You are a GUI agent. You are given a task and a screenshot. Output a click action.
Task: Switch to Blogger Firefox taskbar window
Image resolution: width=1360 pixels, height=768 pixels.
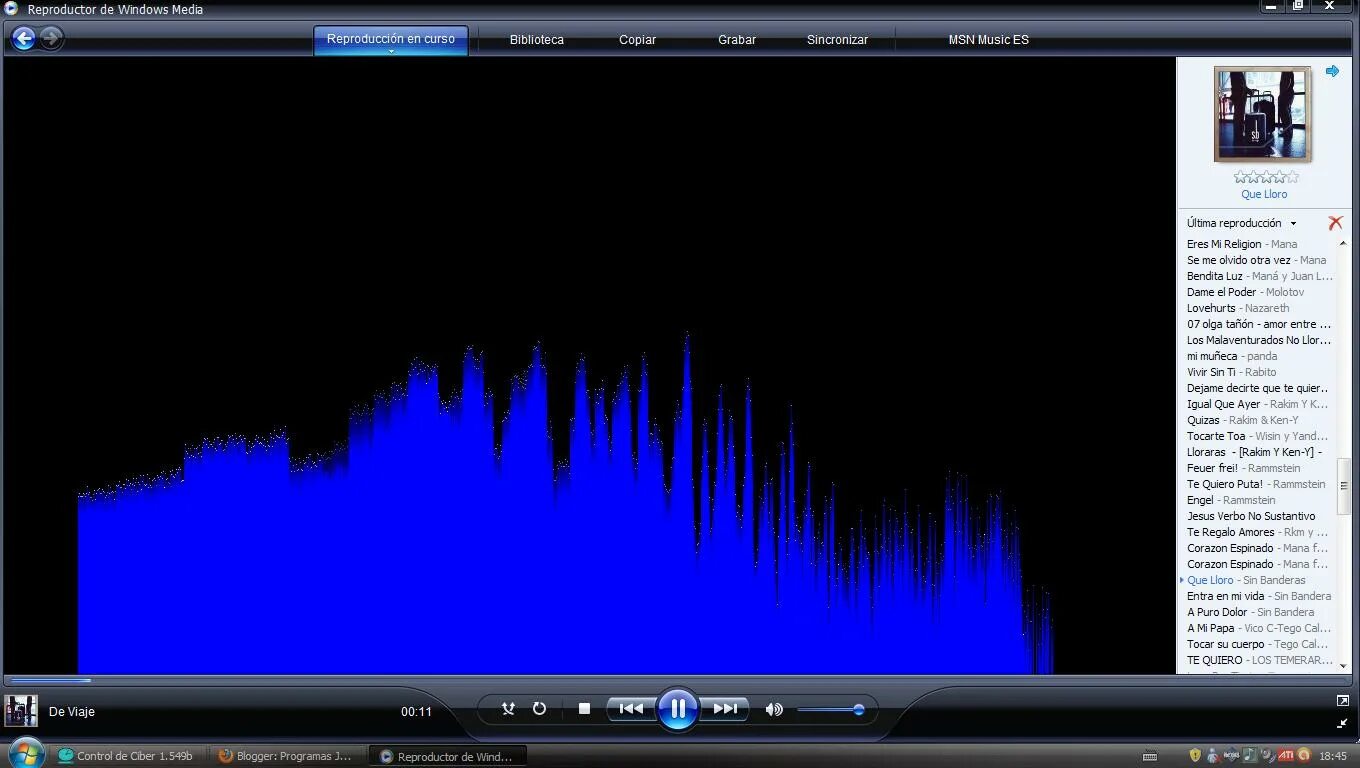pyautogui.click(x=288, y=756)
